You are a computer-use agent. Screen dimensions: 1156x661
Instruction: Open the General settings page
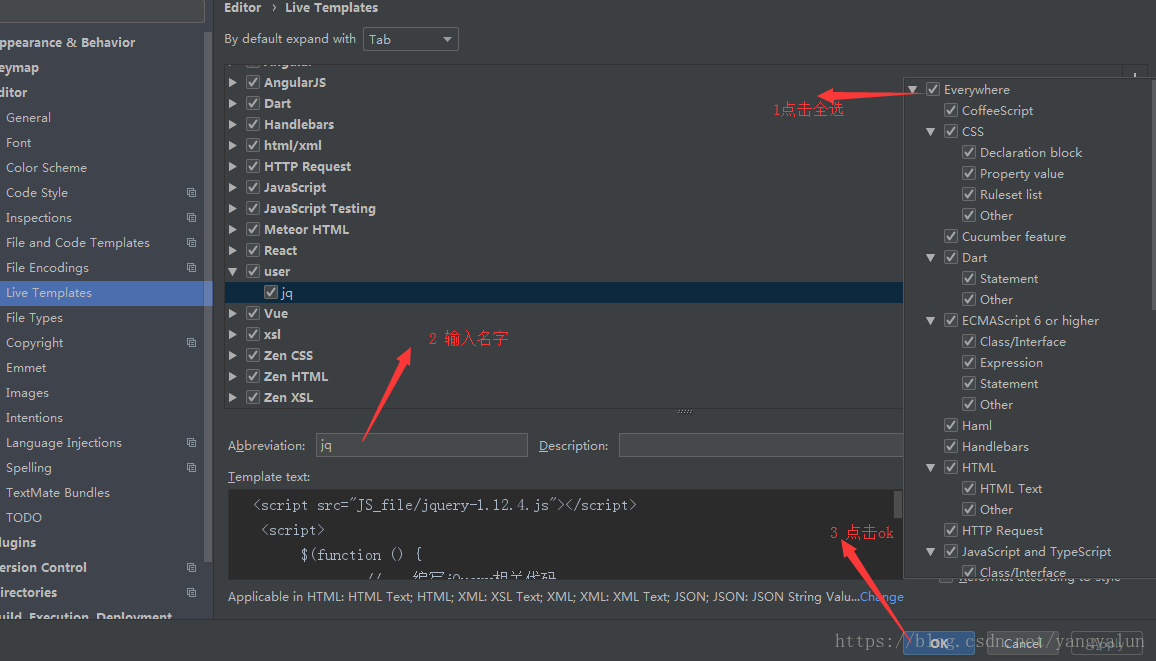[28, 118]
